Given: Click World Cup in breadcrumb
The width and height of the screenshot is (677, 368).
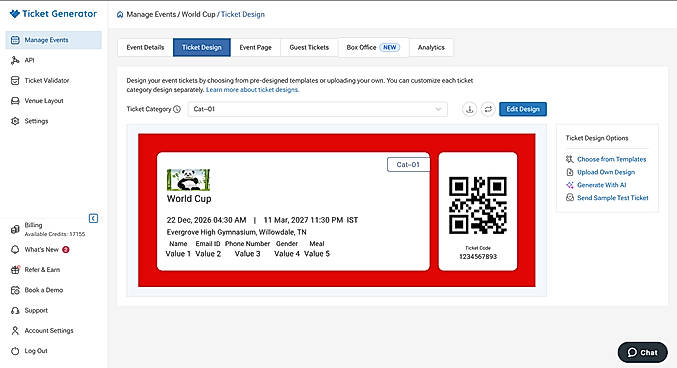Looking at the screenshot, I should 198,14.
